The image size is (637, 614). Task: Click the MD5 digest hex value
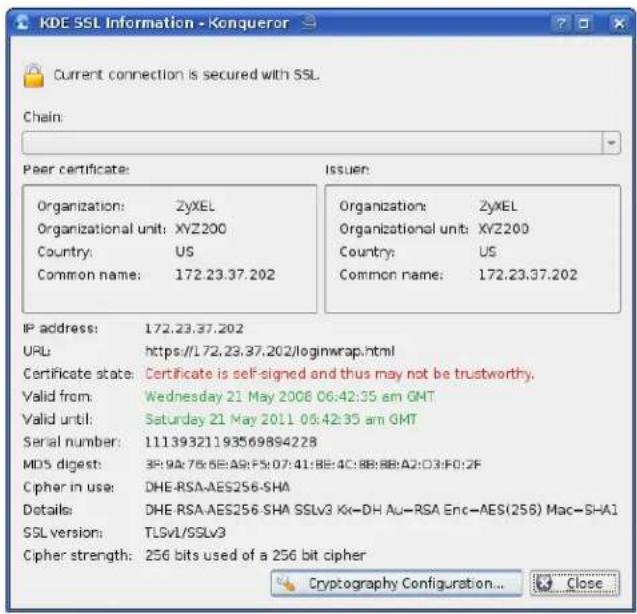313,464
